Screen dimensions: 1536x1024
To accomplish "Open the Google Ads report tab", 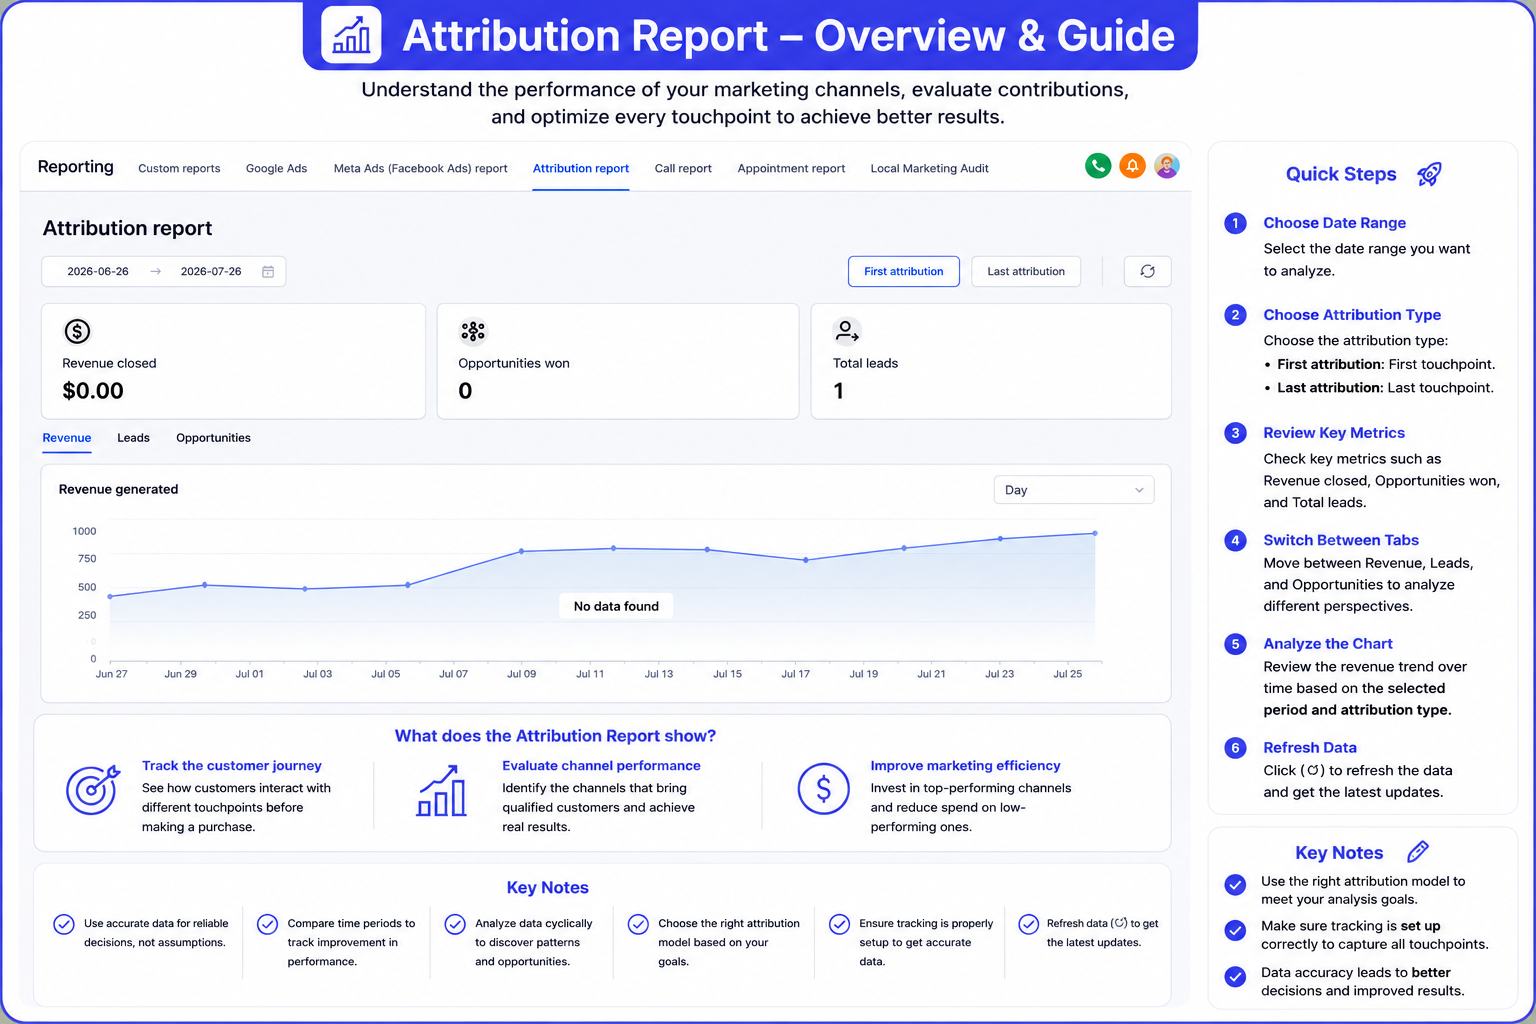I will tap(276, 168).
